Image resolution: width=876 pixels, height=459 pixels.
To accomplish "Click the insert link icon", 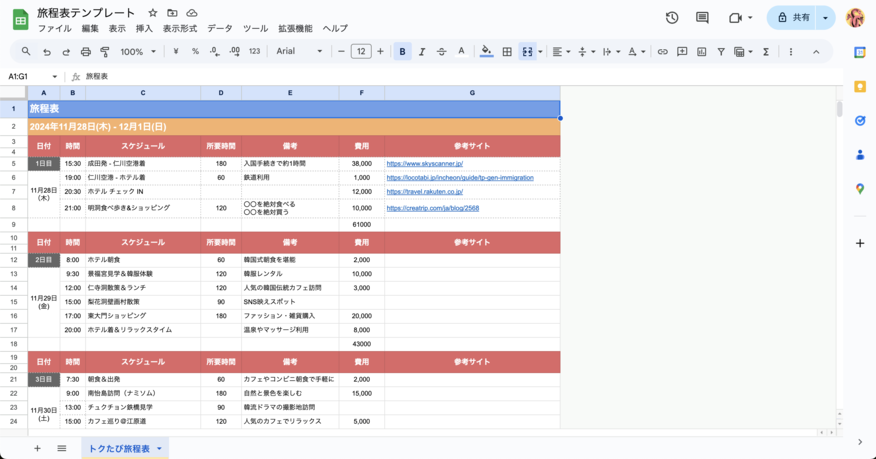I will 662,52.
